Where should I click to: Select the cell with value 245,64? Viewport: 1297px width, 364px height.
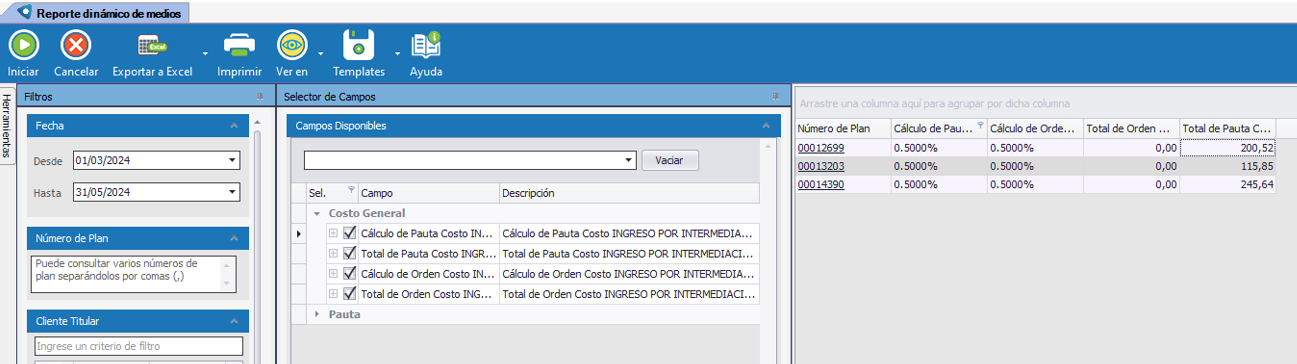pos(1228,184)
